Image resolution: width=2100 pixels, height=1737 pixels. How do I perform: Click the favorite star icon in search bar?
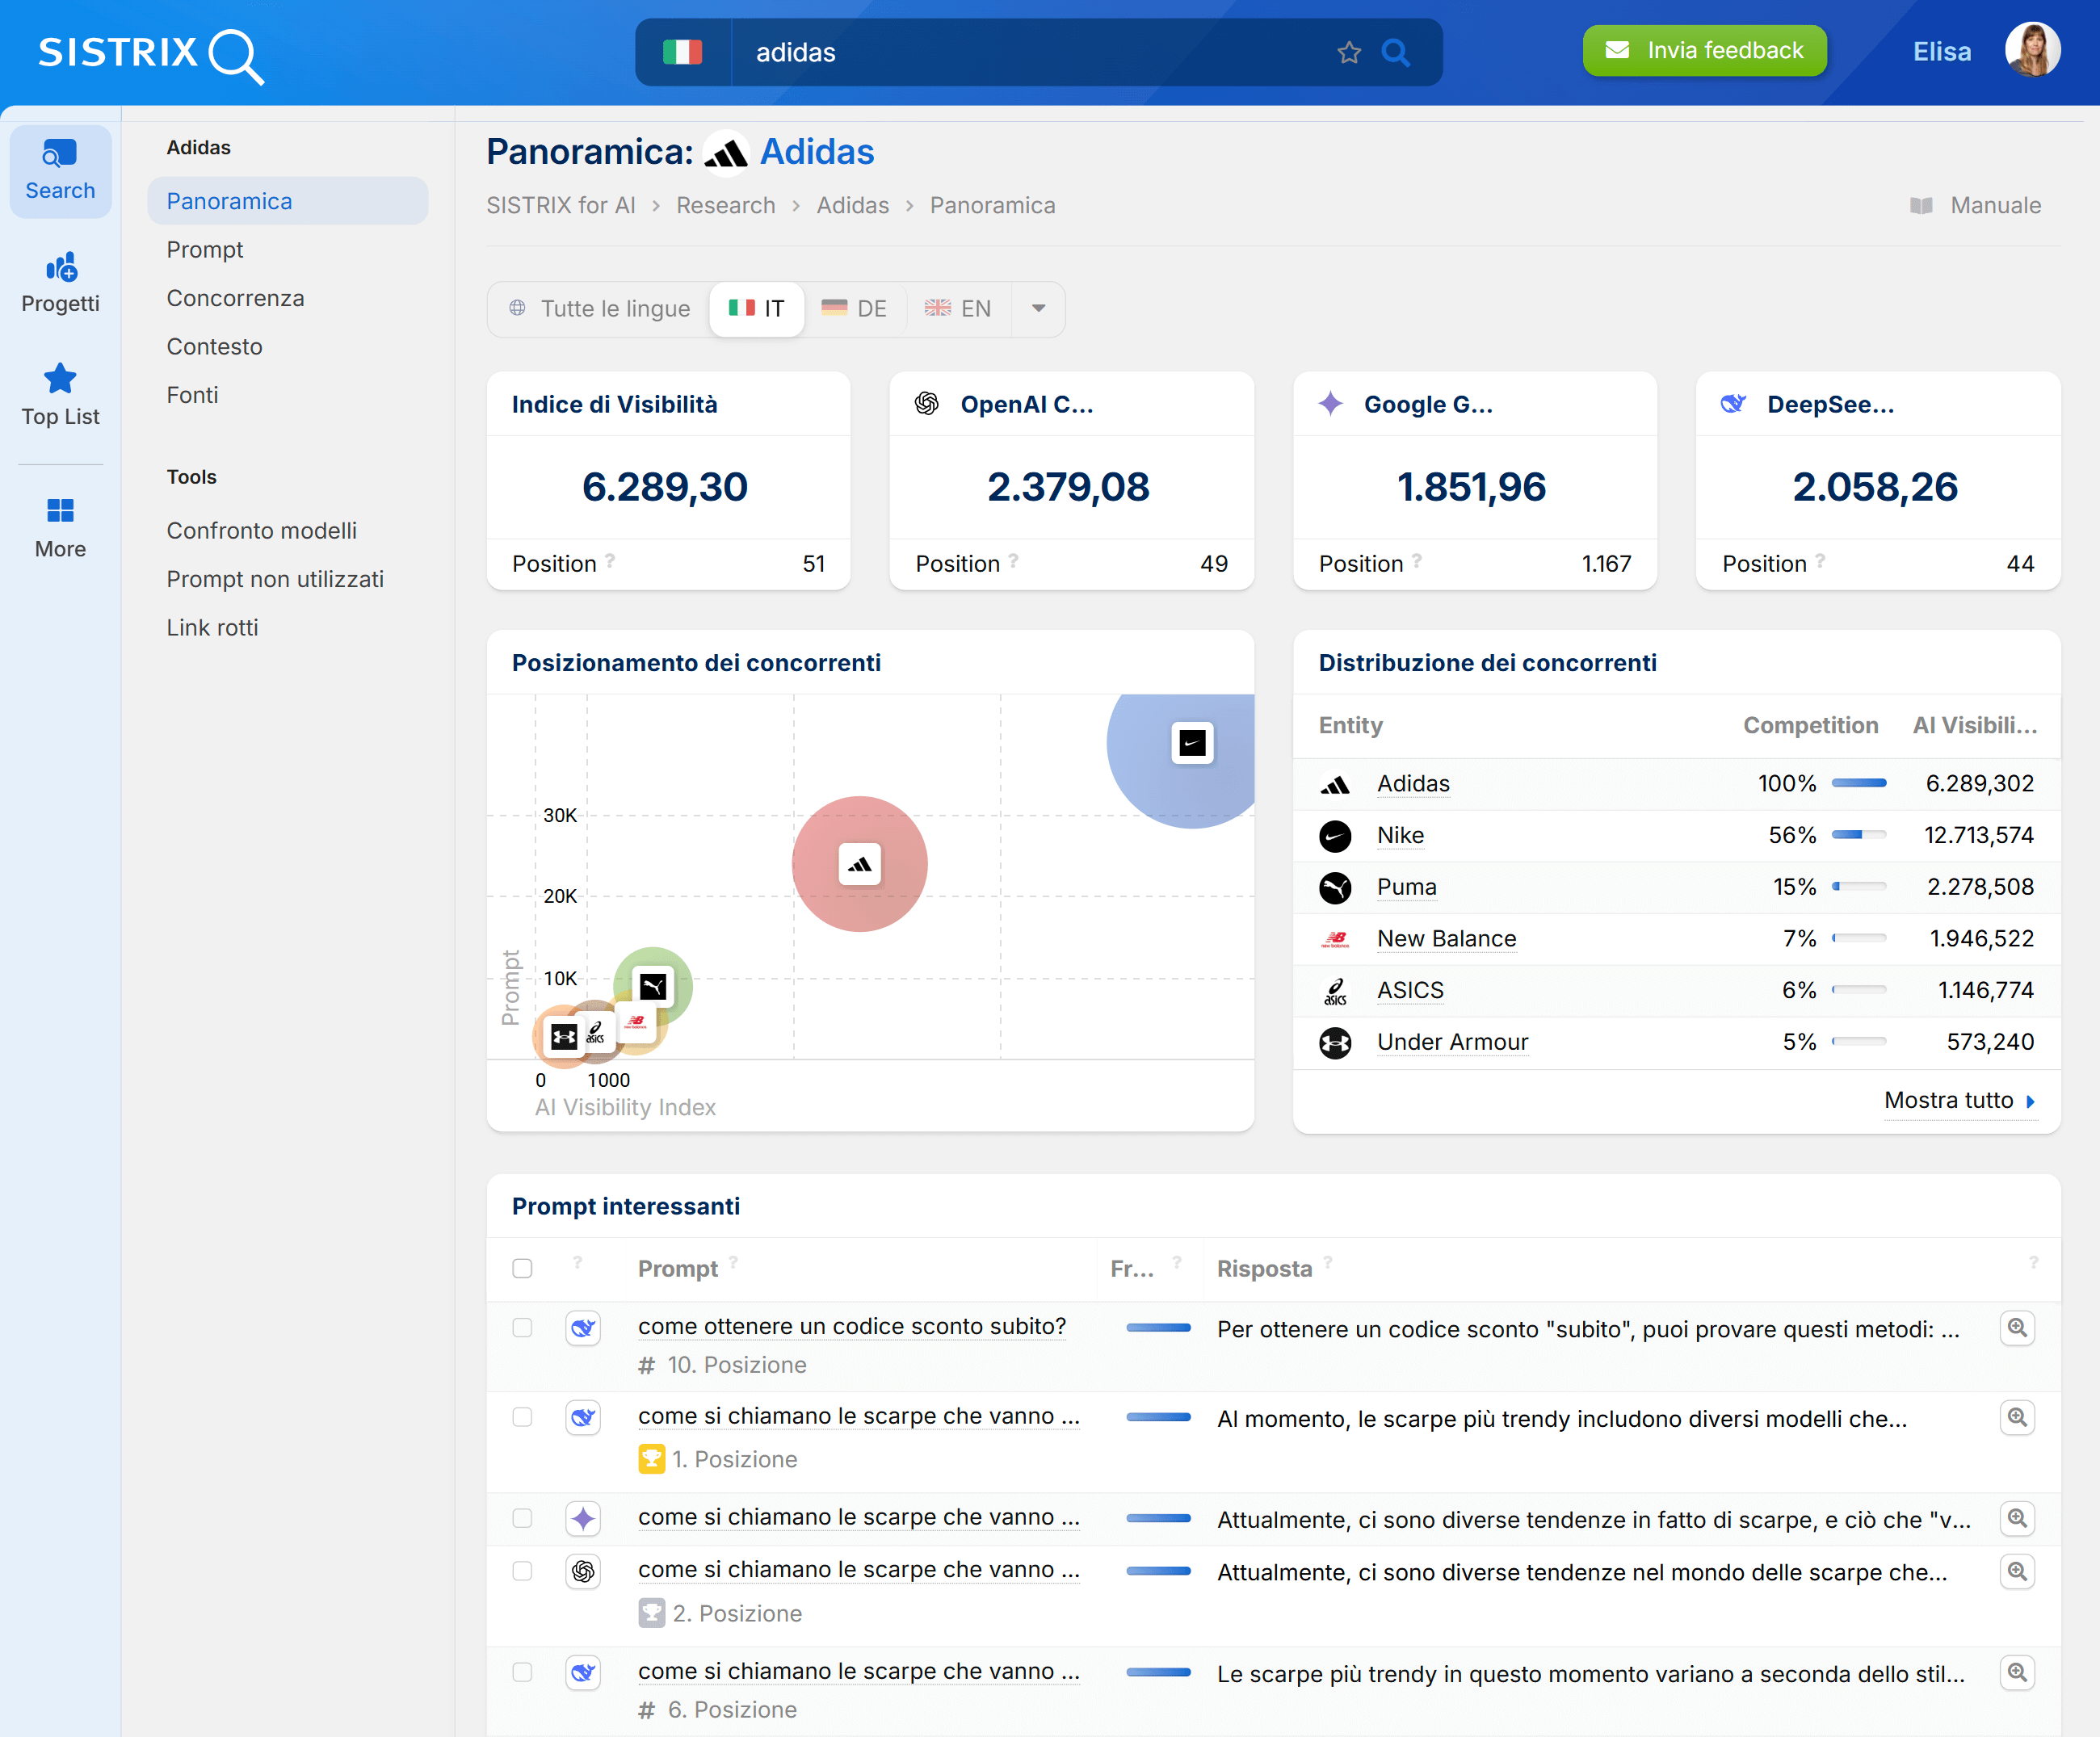[x=1349, y=52]
